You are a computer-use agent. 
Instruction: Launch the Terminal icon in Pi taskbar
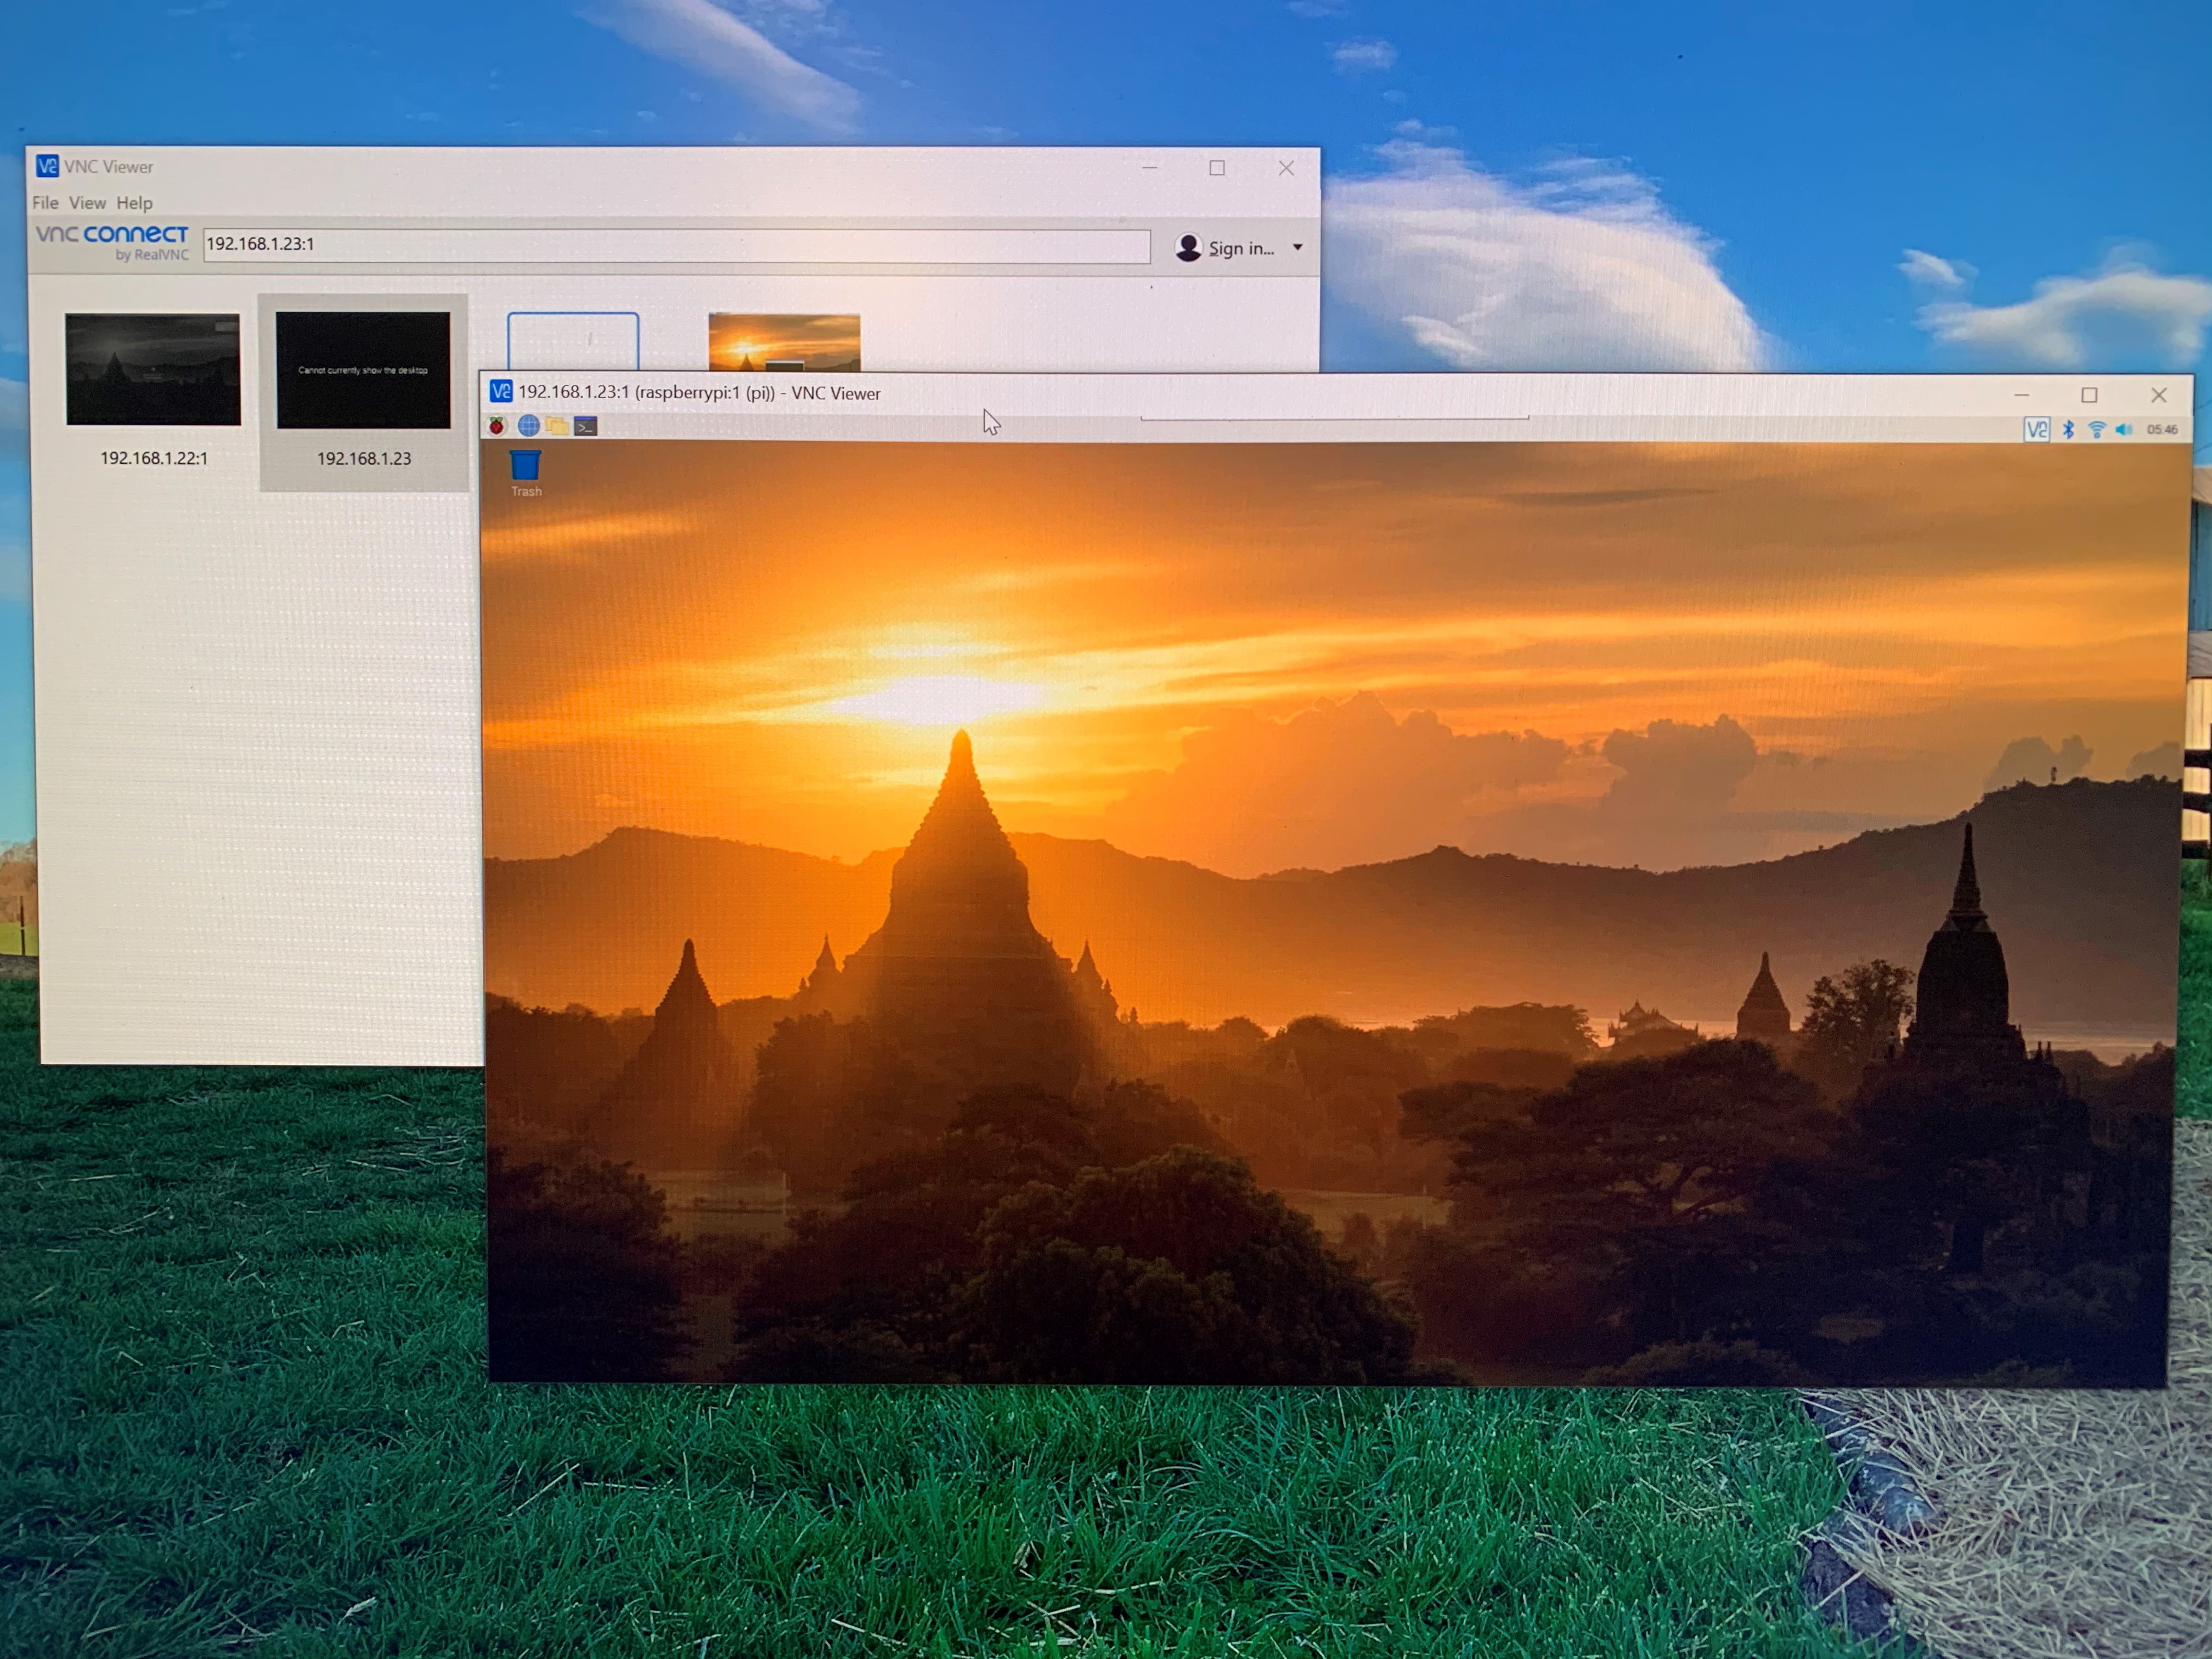pos(586,427)
